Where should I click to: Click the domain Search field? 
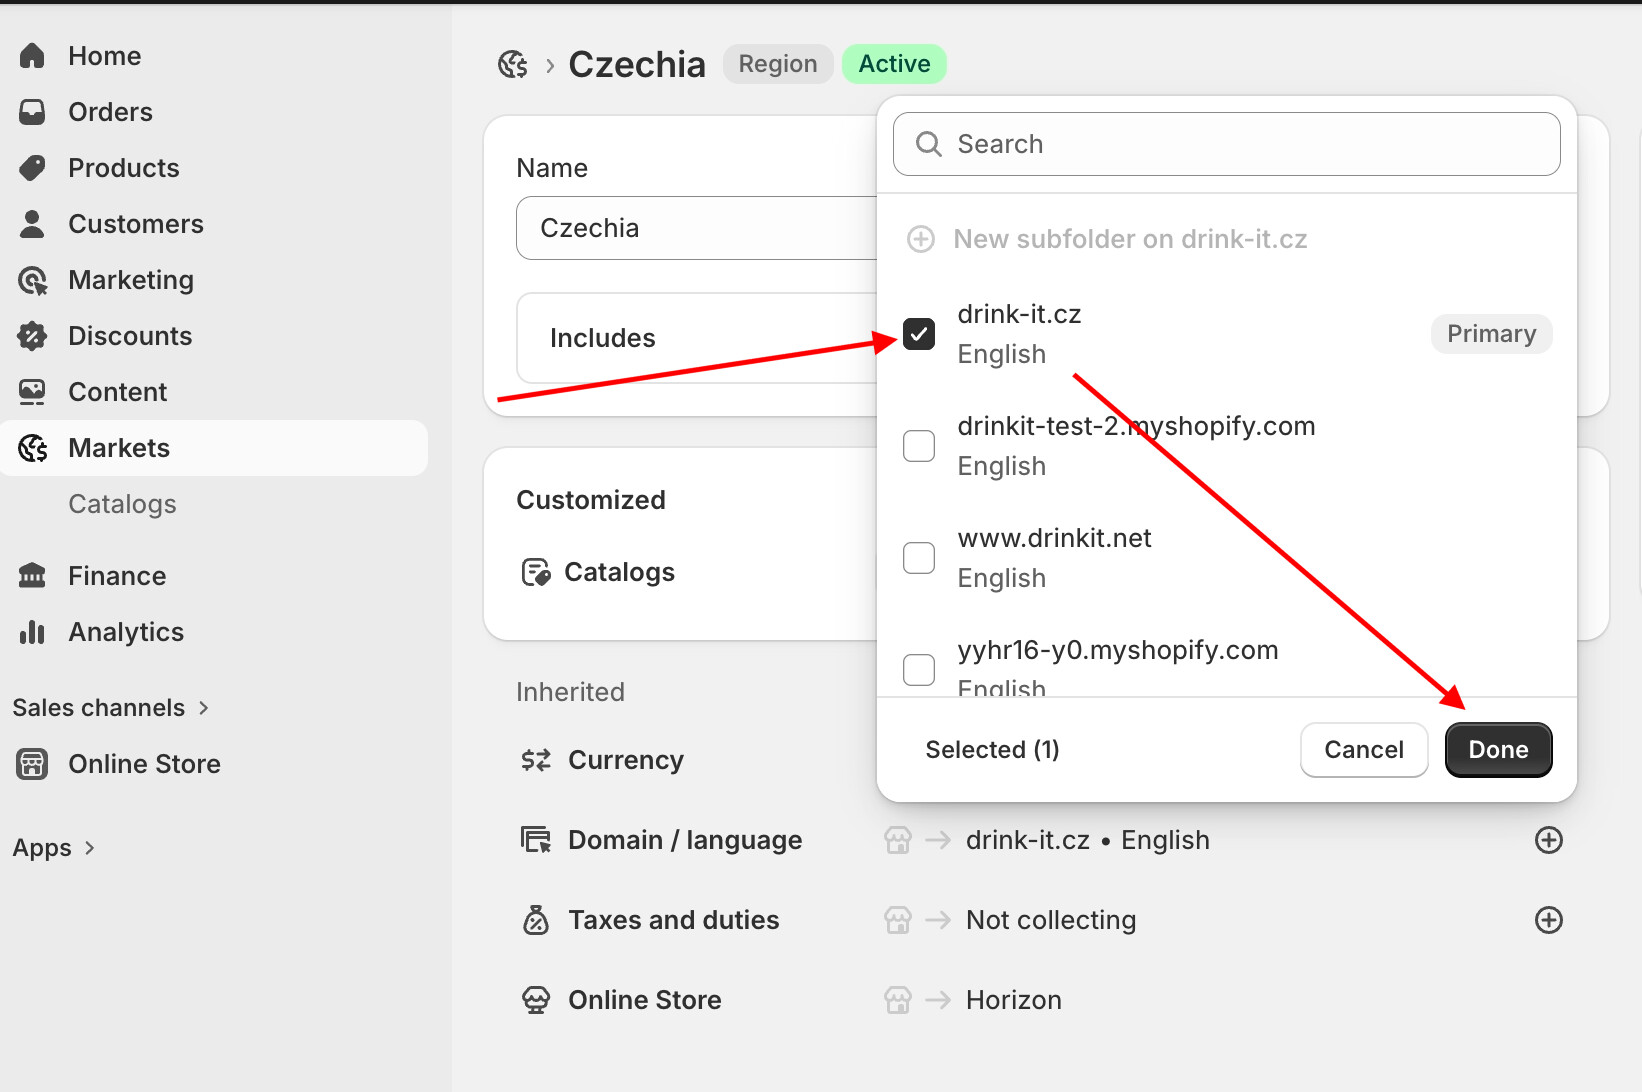coord(1226,144)
